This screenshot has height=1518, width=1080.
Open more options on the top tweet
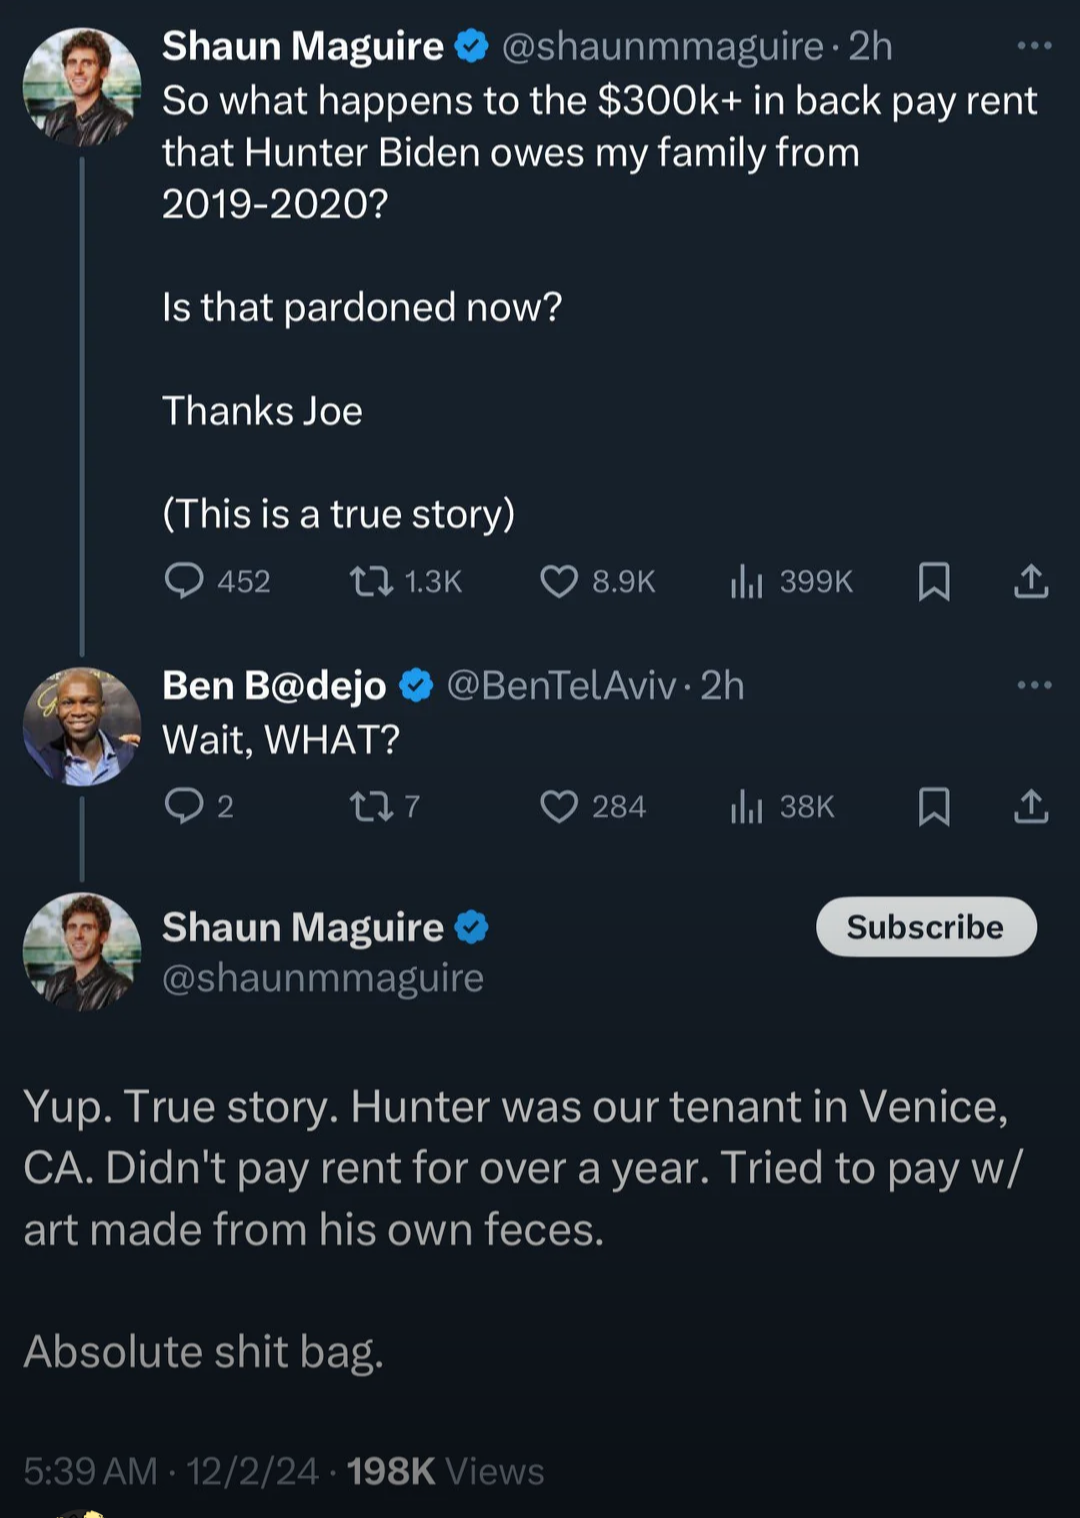(x=1034, y=46)
